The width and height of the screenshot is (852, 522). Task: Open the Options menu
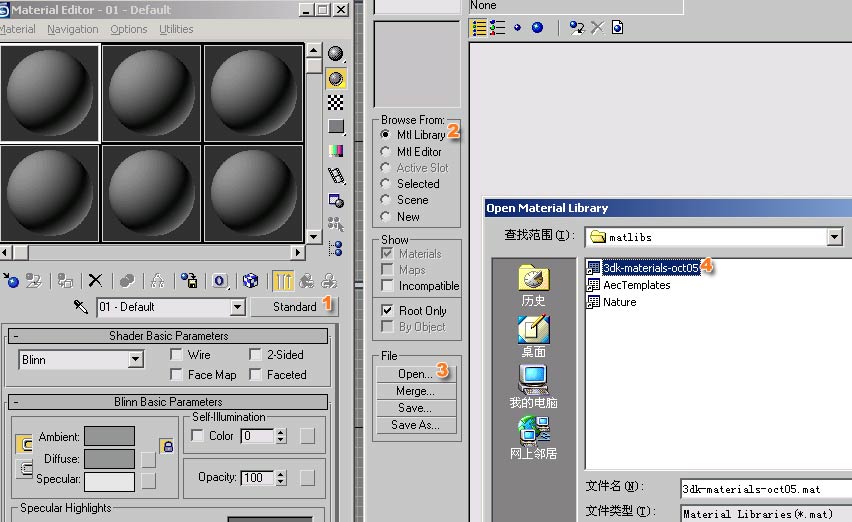coord(129,29)
